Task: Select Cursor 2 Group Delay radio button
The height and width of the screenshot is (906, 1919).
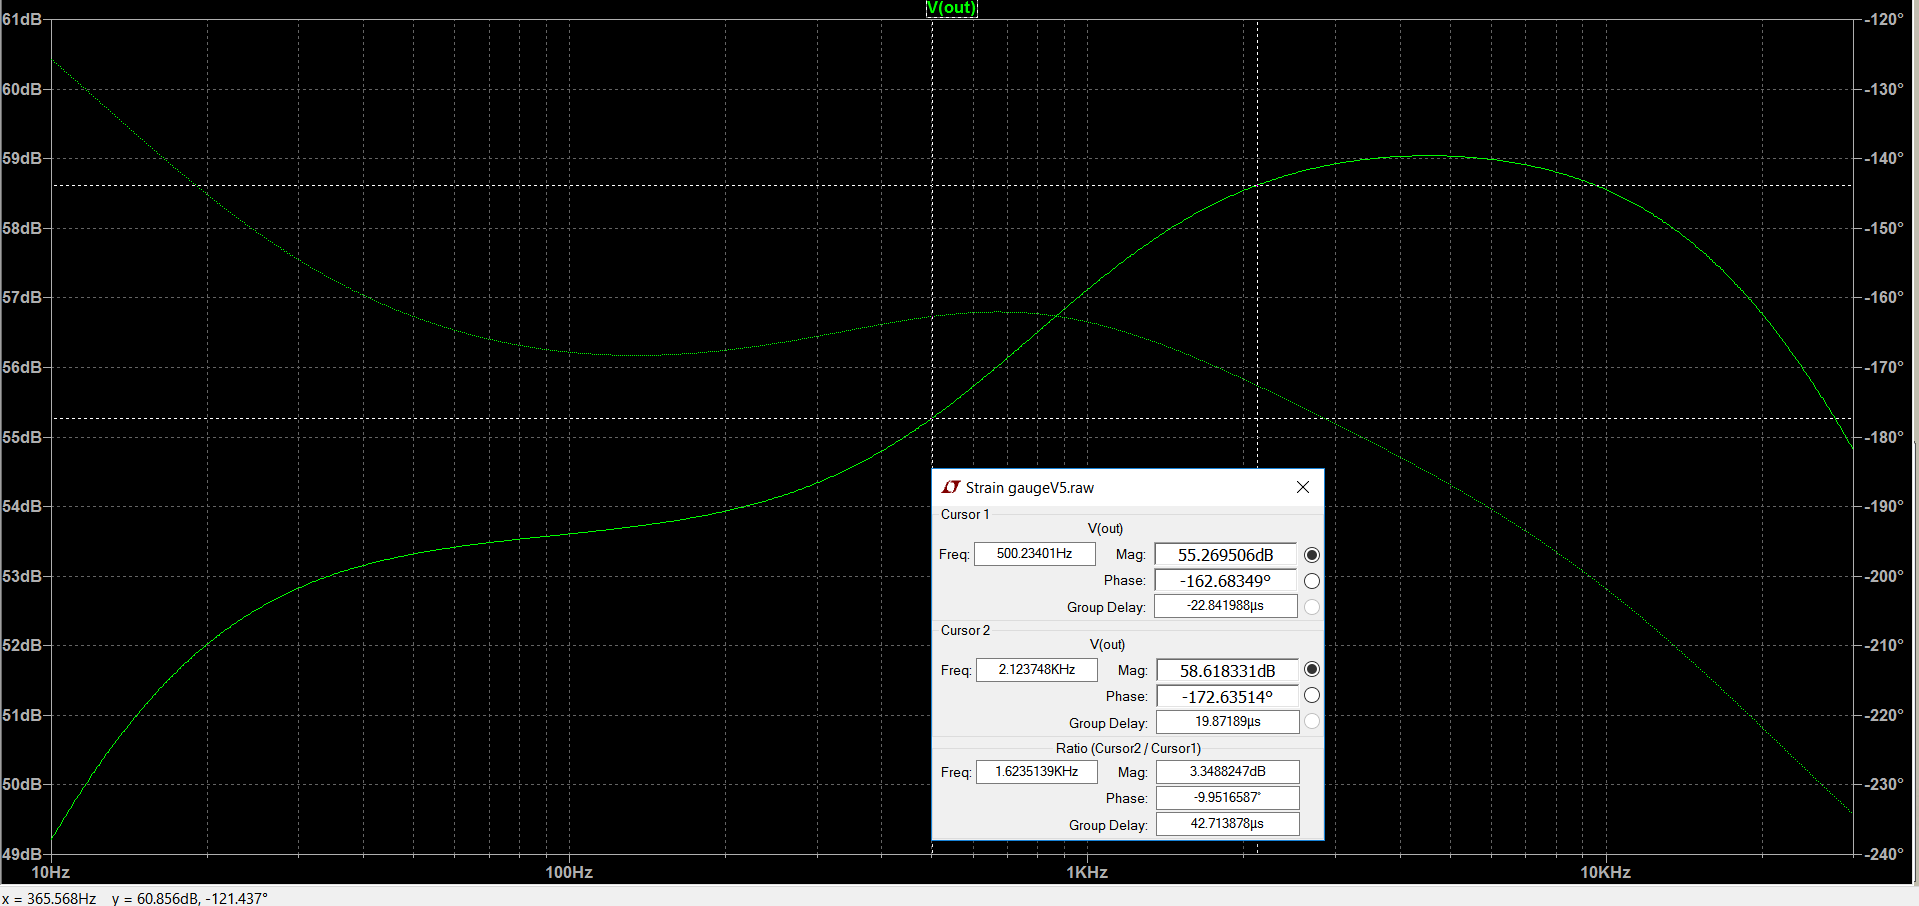Action: click(x=1312, y=721)
